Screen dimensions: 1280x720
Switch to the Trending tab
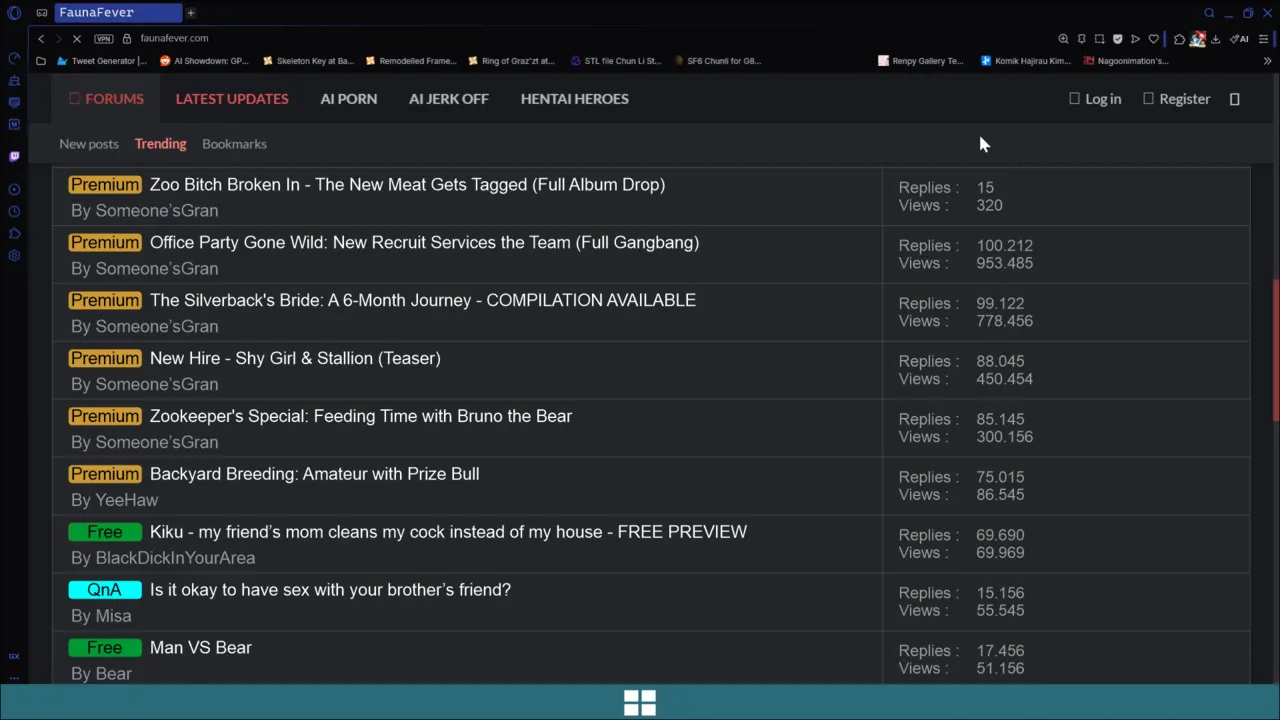pyautogui.click(x=161, y=144)
